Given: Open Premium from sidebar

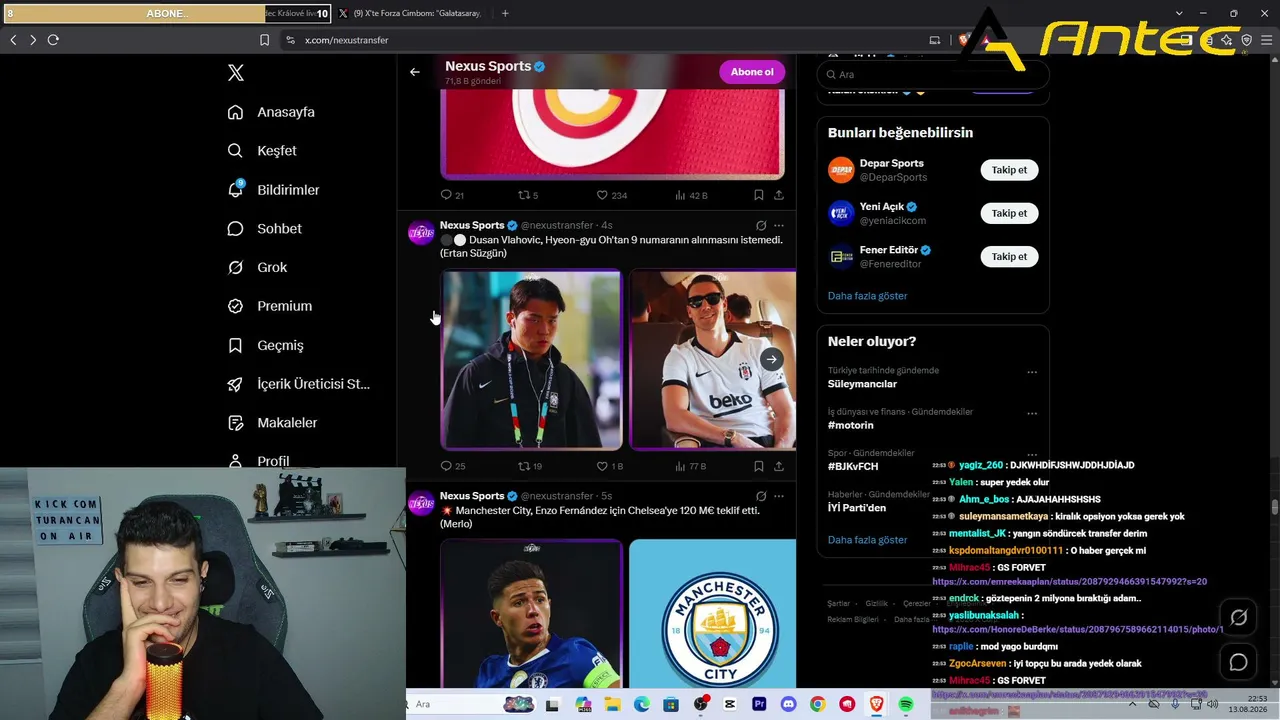Looking at the screenshot, I should pyautogui.click(x=270, y=306).
